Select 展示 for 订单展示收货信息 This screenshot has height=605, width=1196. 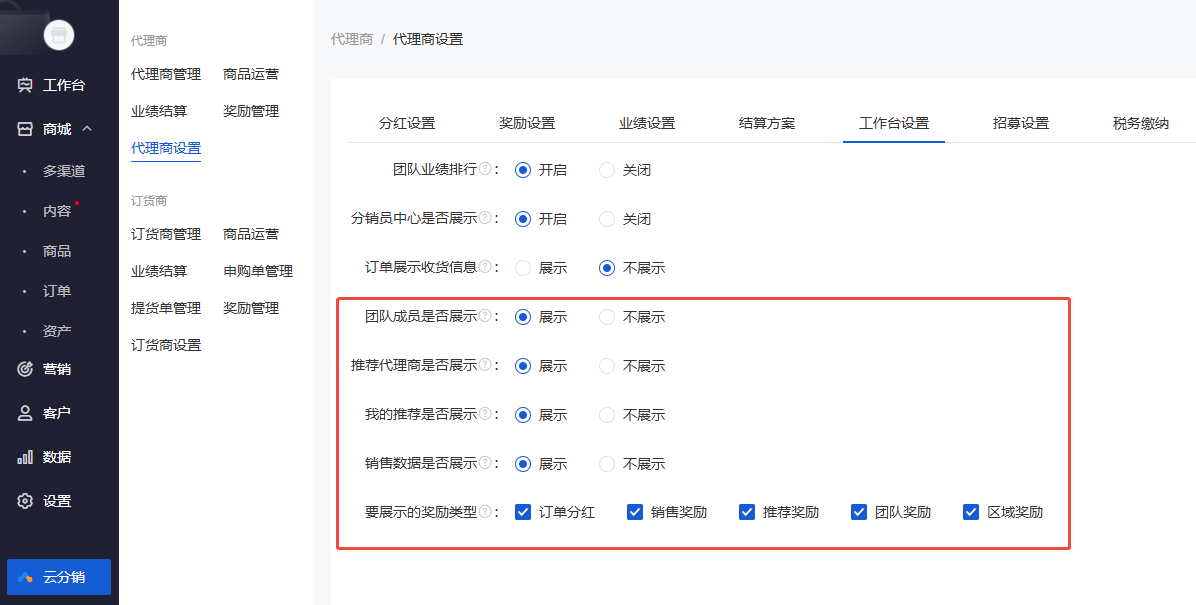(523, 268)
